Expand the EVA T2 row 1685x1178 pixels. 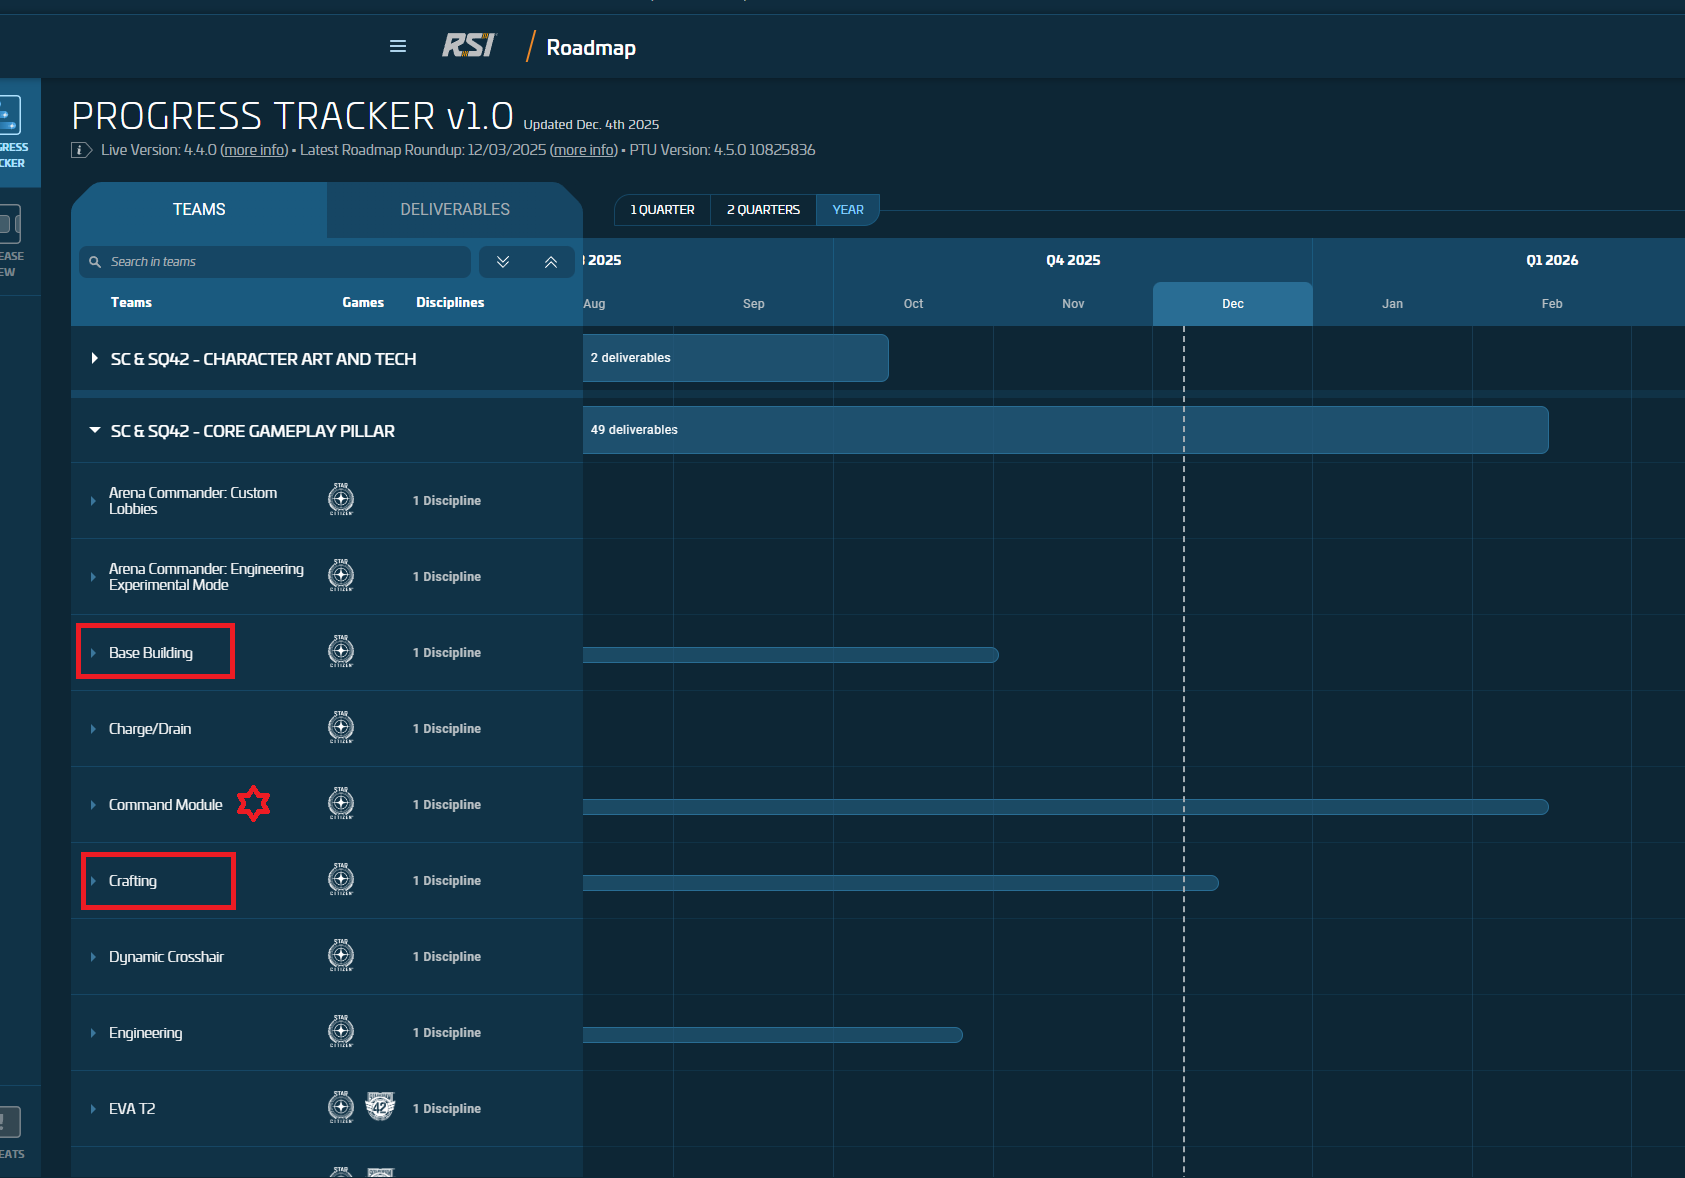(93, 1109)
